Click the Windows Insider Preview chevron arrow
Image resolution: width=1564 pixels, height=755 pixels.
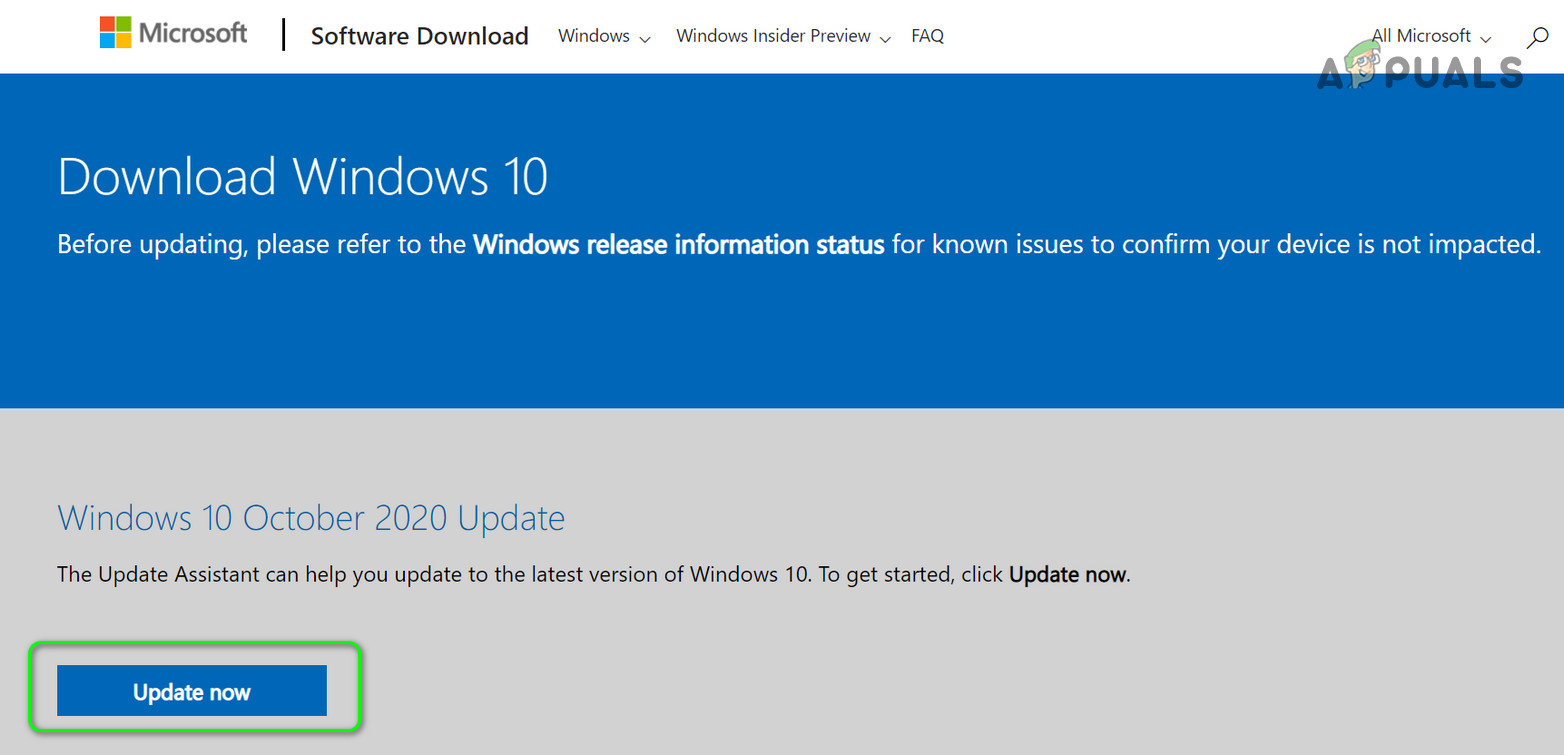[x=886, y=38]
